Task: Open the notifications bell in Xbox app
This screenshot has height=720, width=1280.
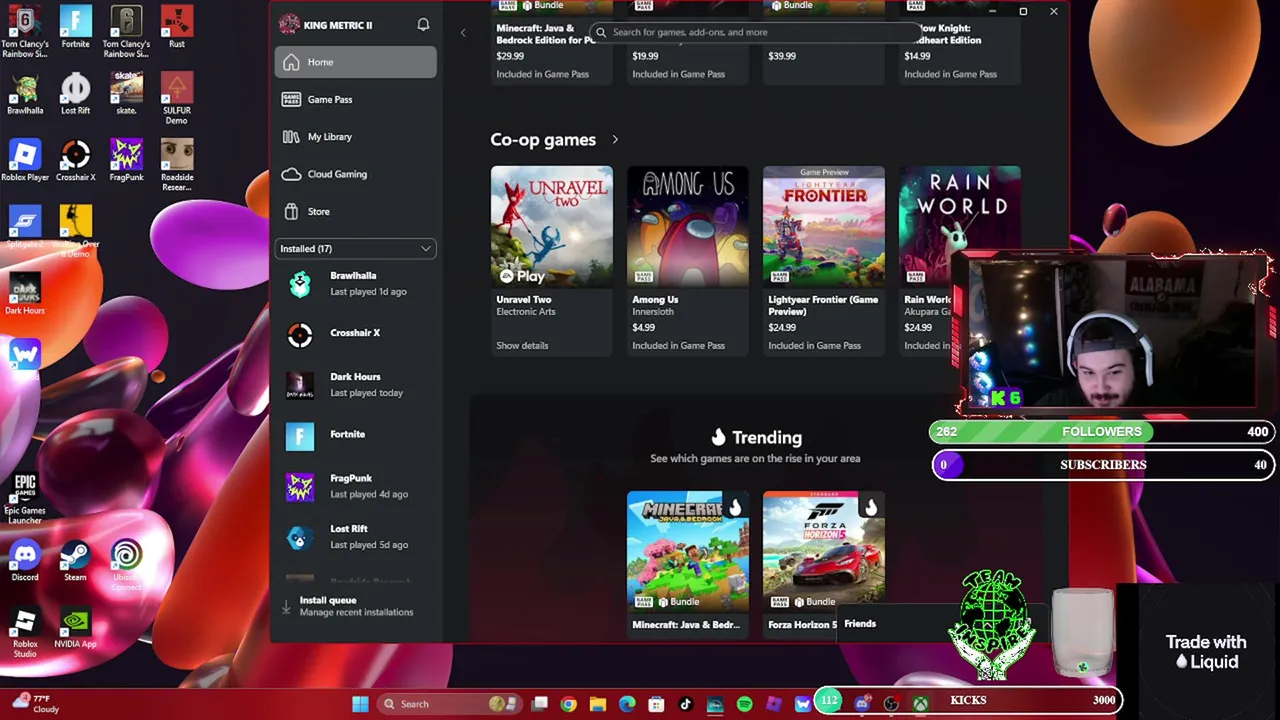Action: pos(423,24)
